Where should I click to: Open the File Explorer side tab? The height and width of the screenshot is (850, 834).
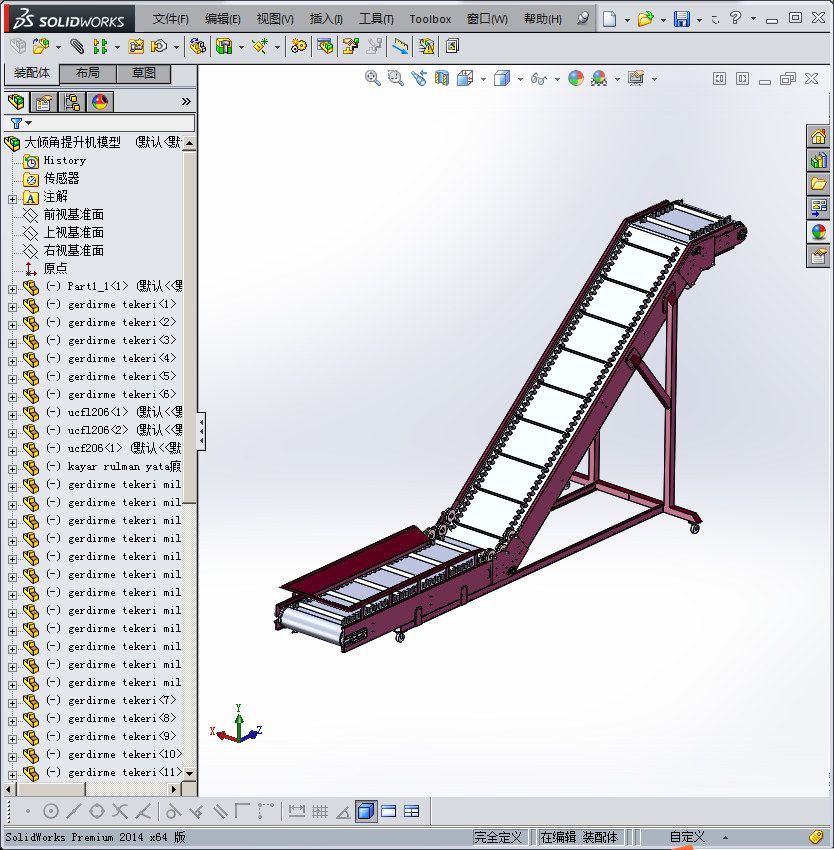(818, 184)
